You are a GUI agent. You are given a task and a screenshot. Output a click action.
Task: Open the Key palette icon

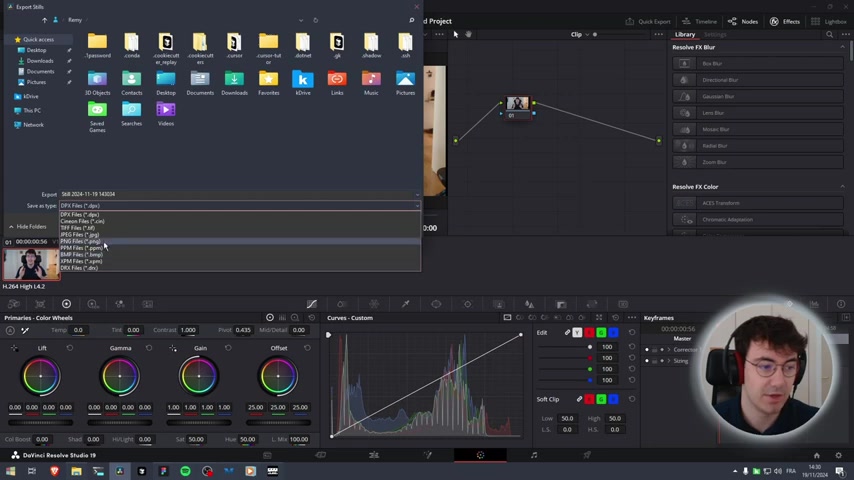click(561, 304)
